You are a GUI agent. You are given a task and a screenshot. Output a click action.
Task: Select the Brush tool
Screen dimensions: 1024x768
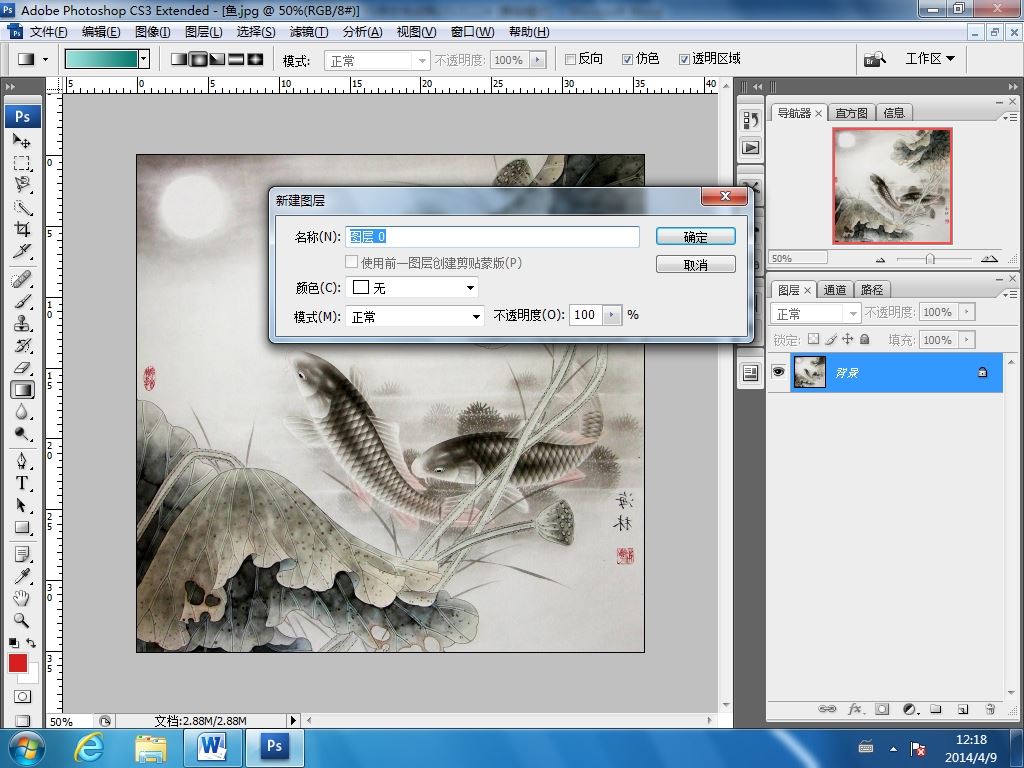22,302
